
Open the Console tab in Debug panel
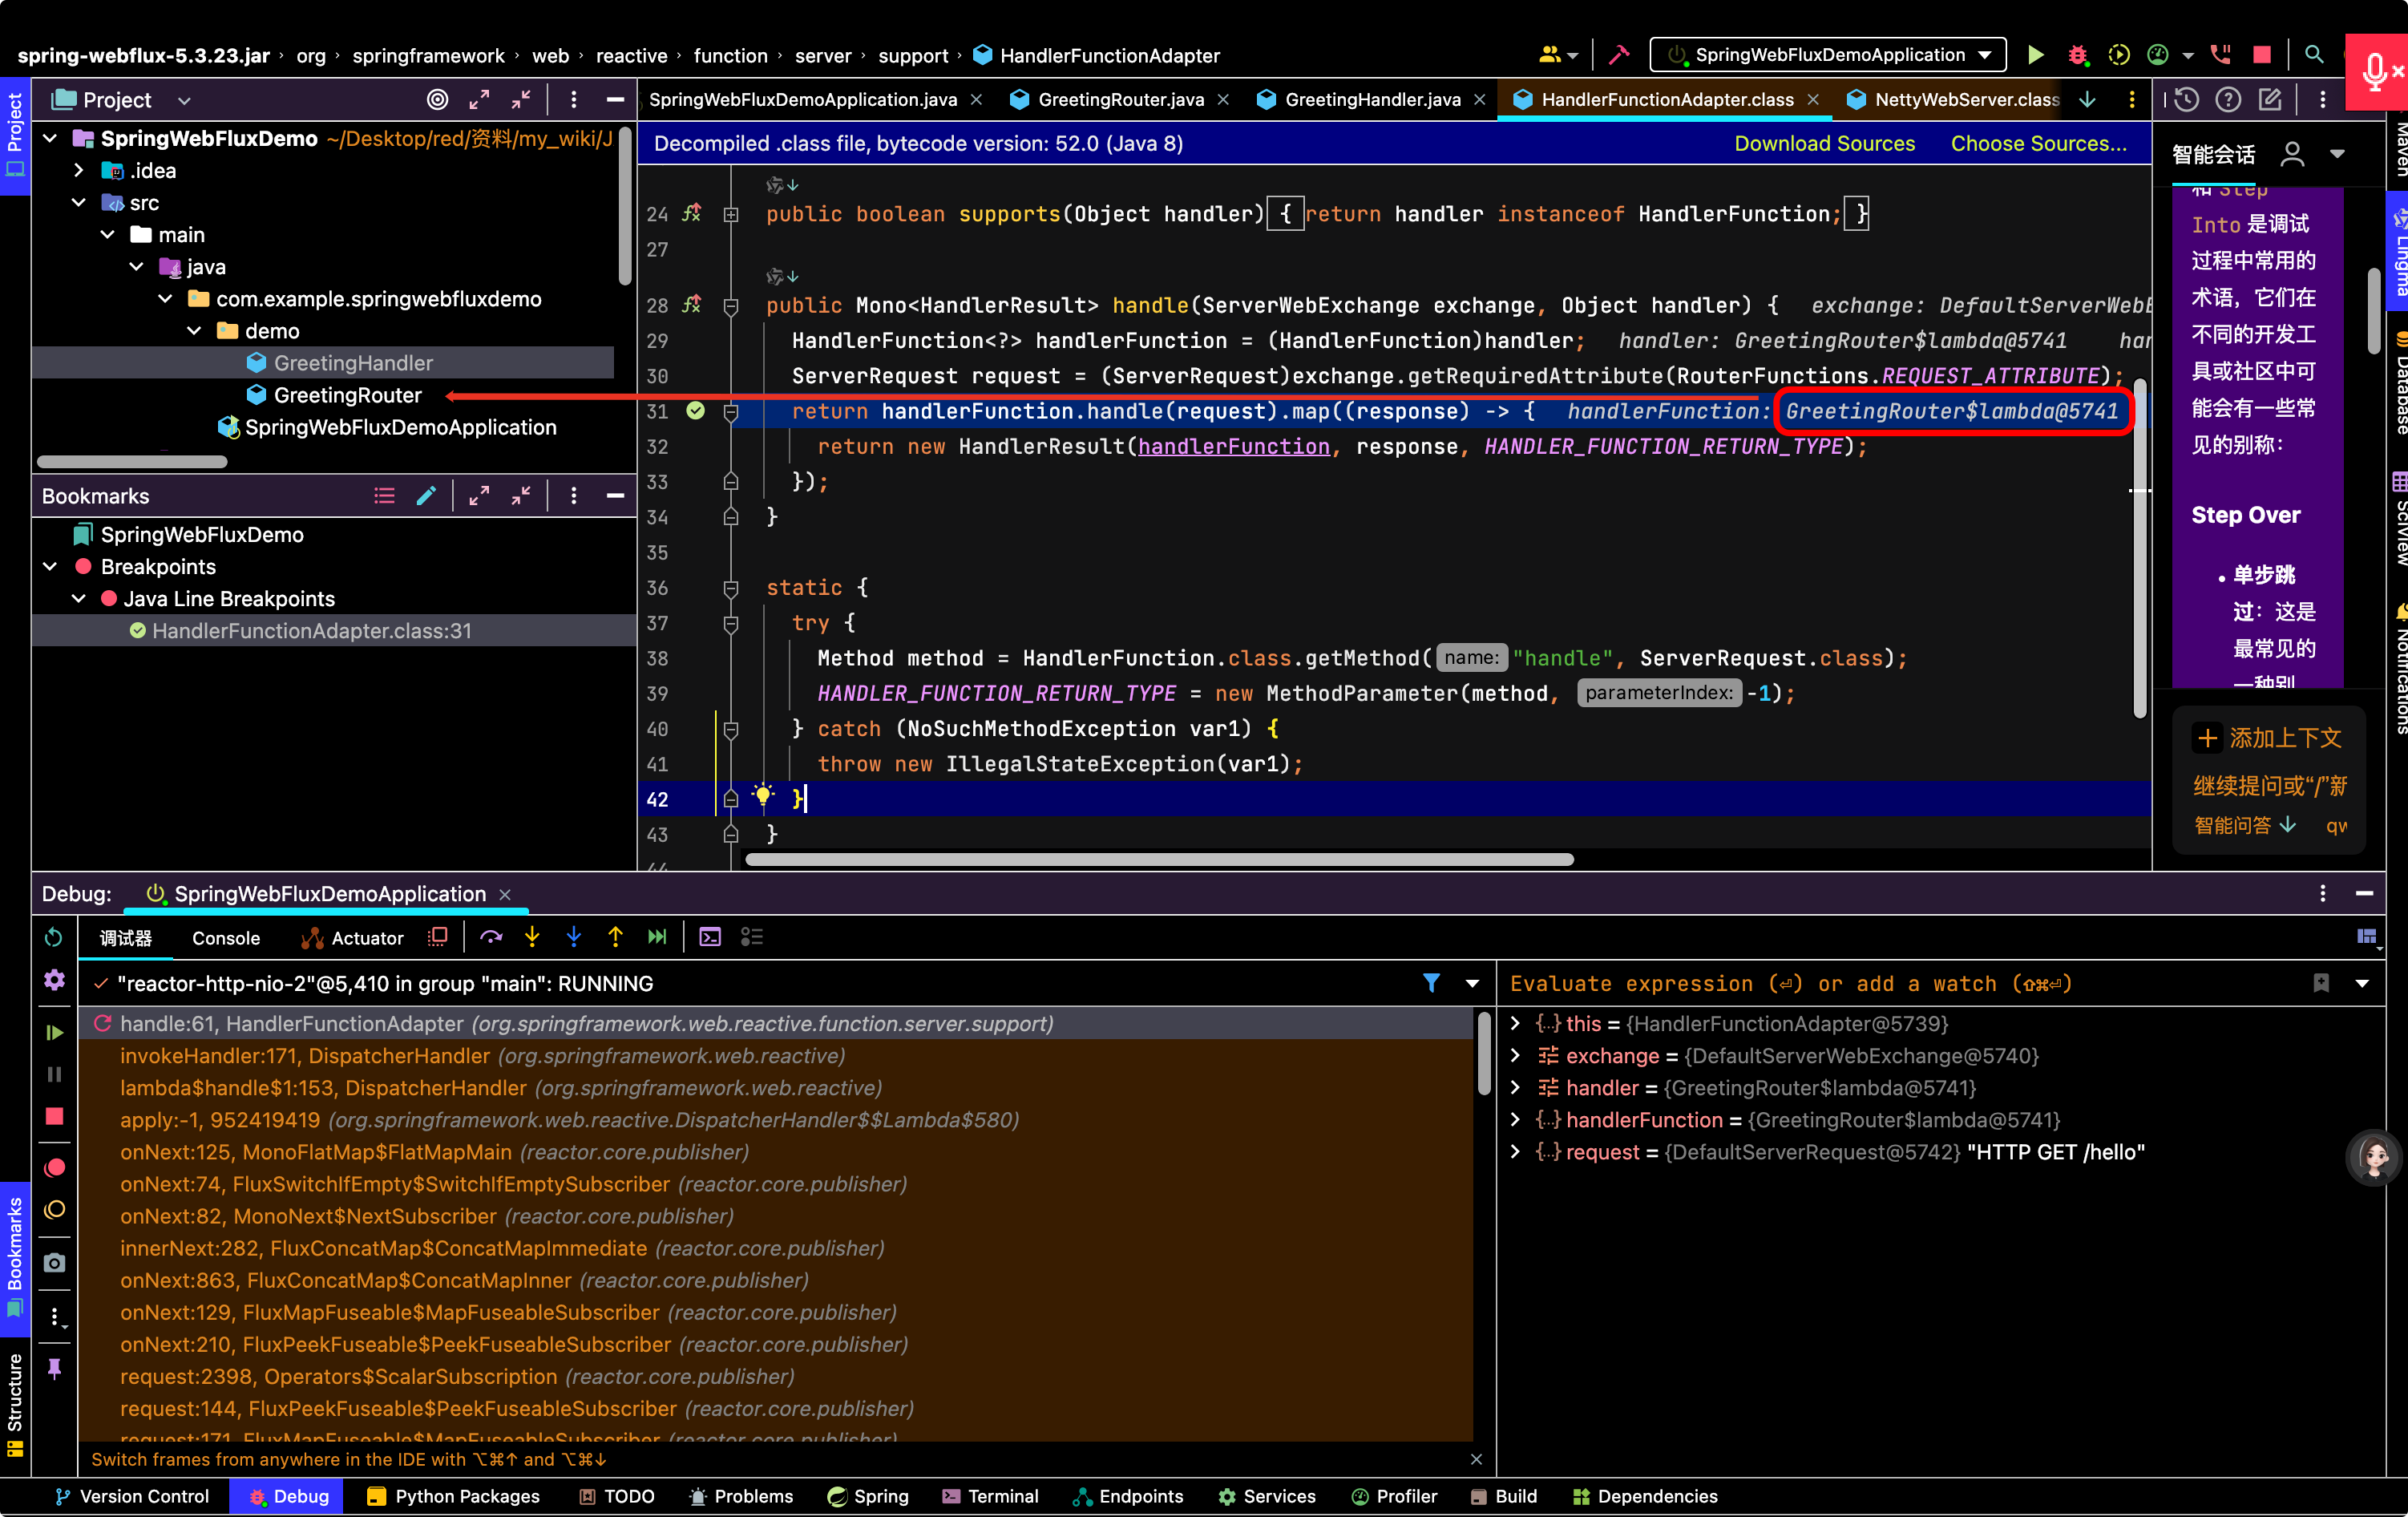tap(226, 938)
